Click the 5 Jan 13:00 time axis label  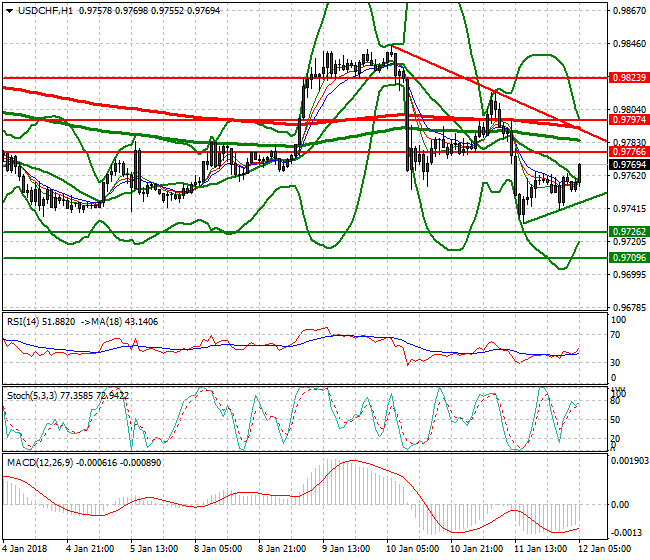point(154,549)
